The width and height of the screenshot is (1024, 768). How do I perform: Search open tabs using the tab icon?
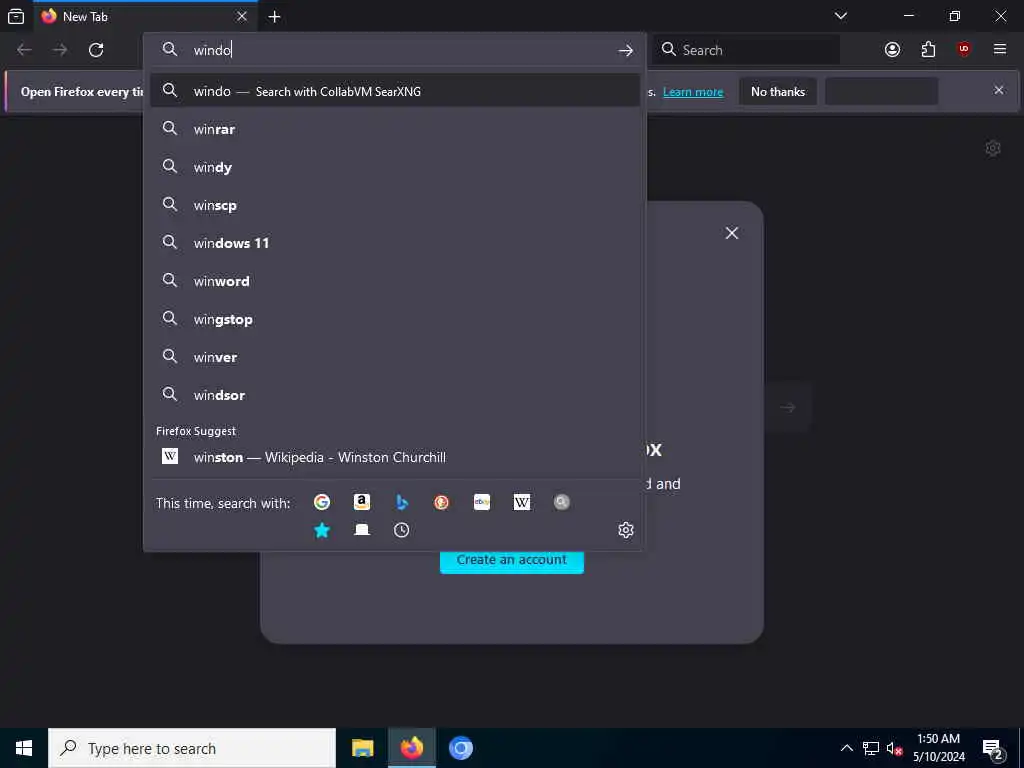[362, 530]
